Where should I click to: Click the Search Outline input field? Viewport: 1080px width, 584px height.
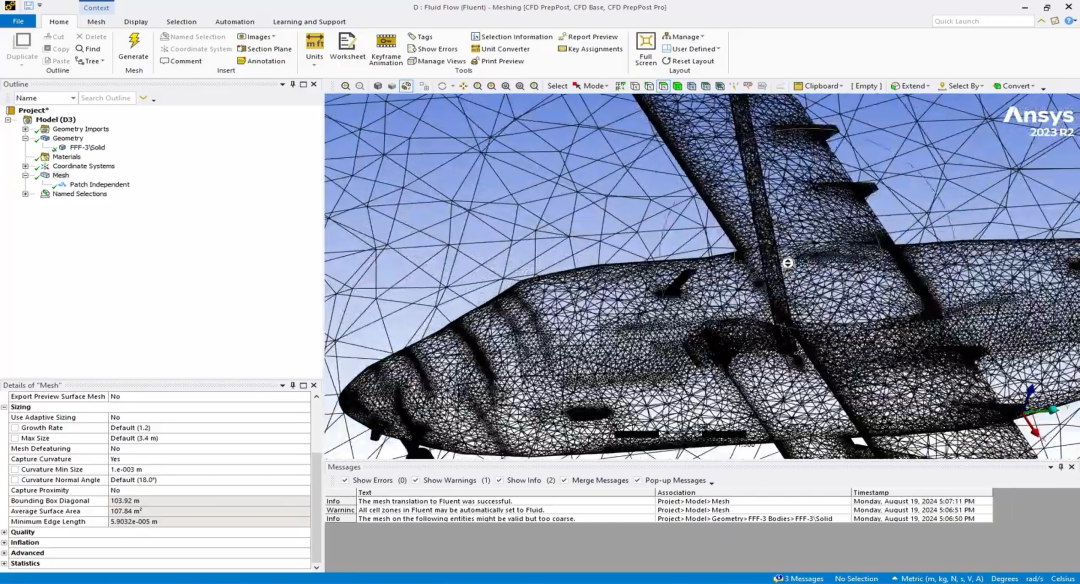(x=107, y=98)
